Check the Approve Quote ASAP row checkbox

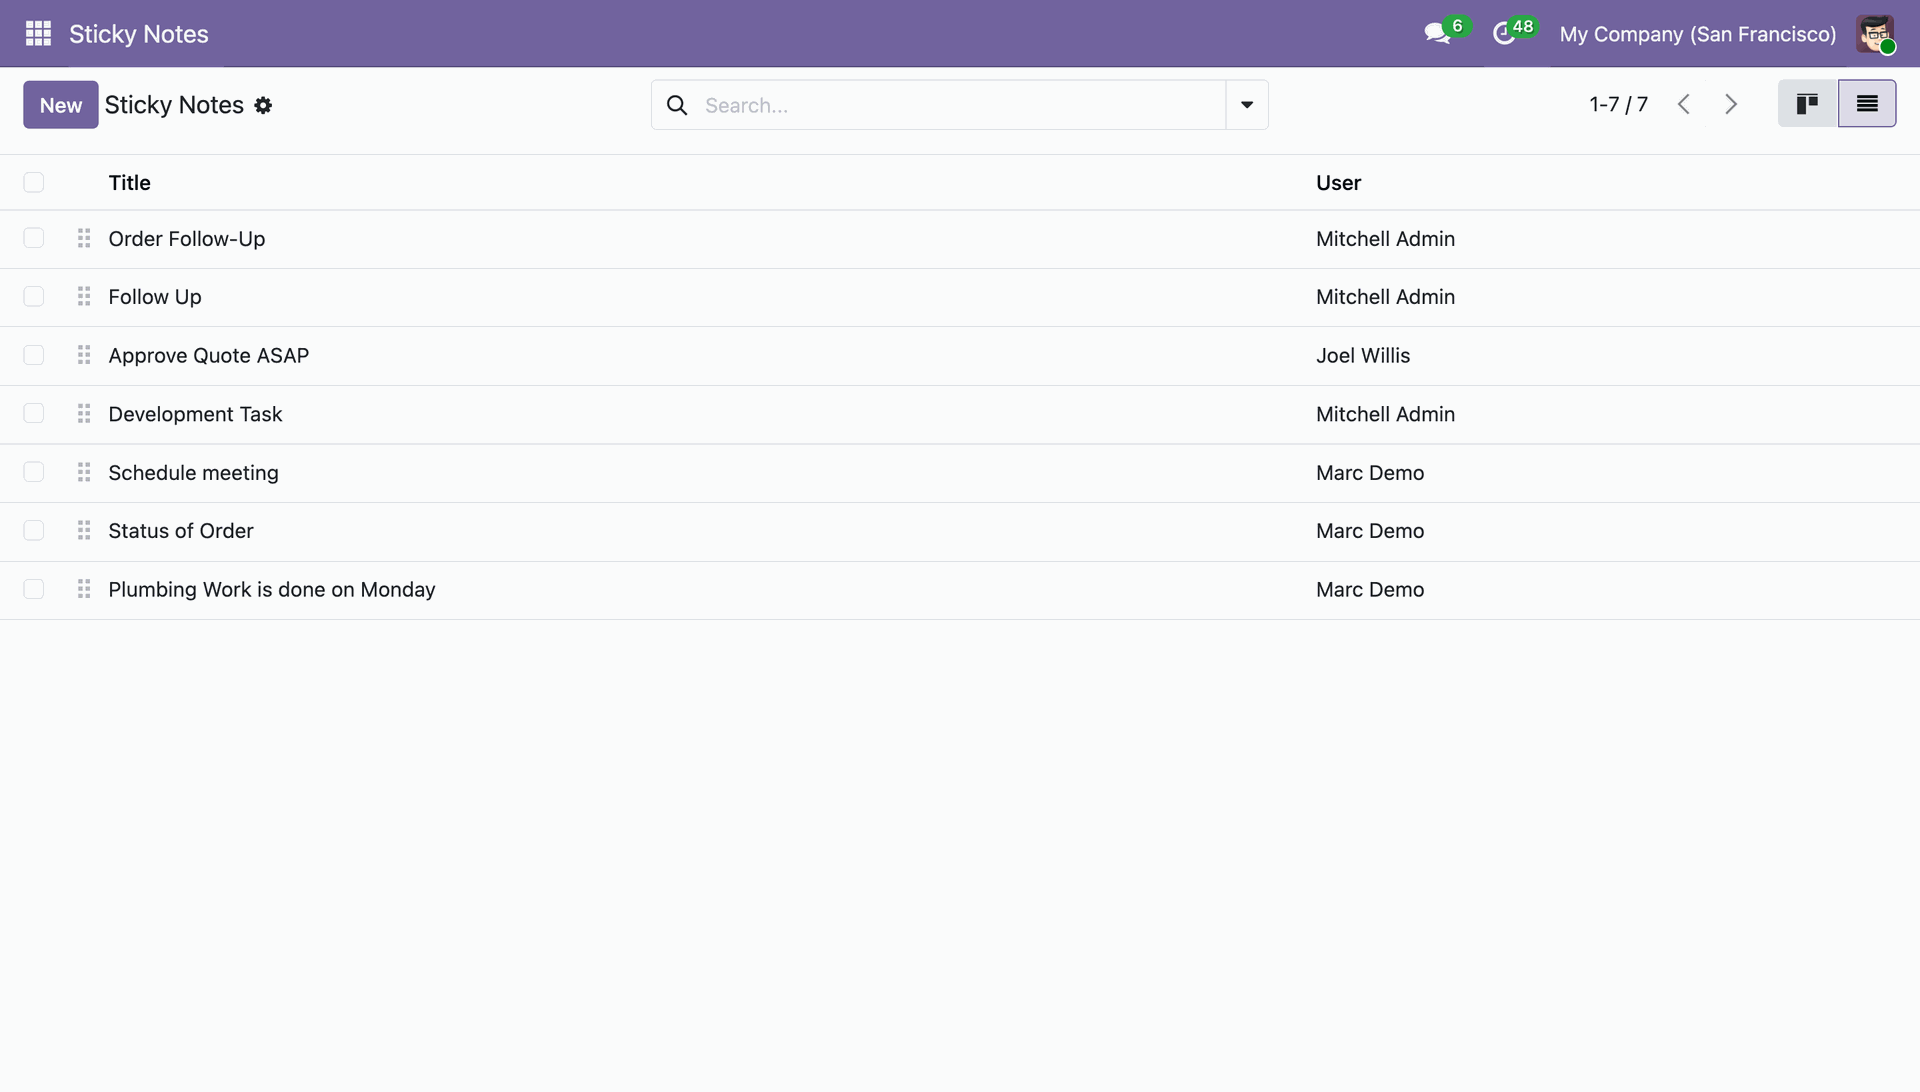pos(34,356)
